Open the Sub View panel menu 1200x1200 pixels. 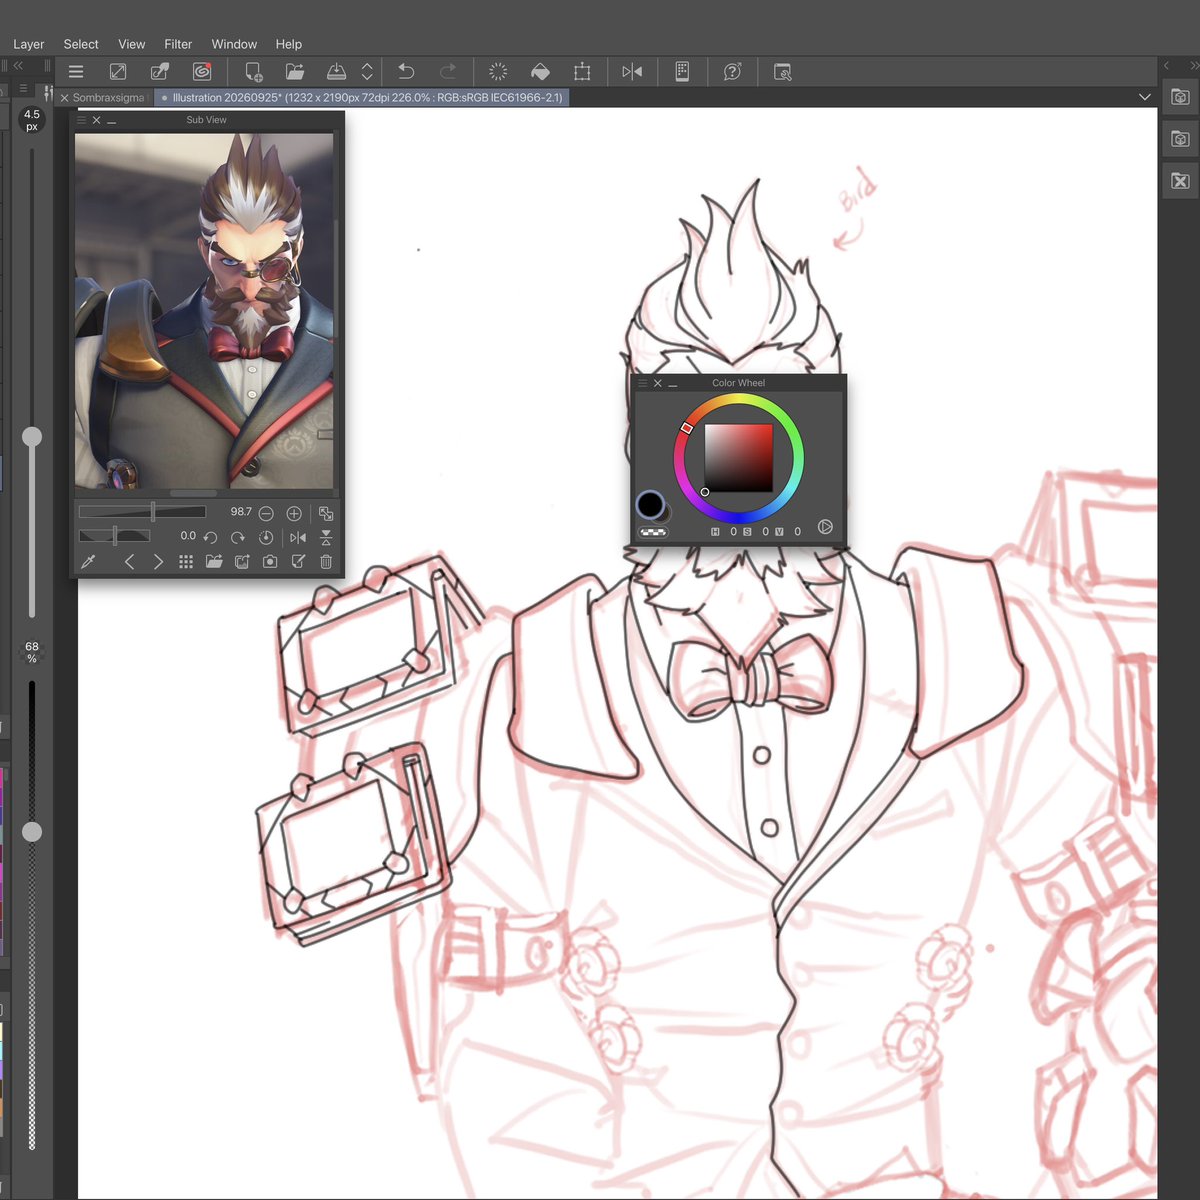coord(82,120)
